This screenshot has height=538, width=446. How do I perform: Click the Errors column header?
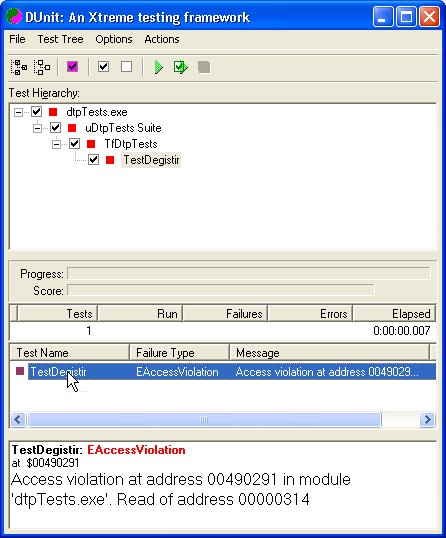(310, 314)
